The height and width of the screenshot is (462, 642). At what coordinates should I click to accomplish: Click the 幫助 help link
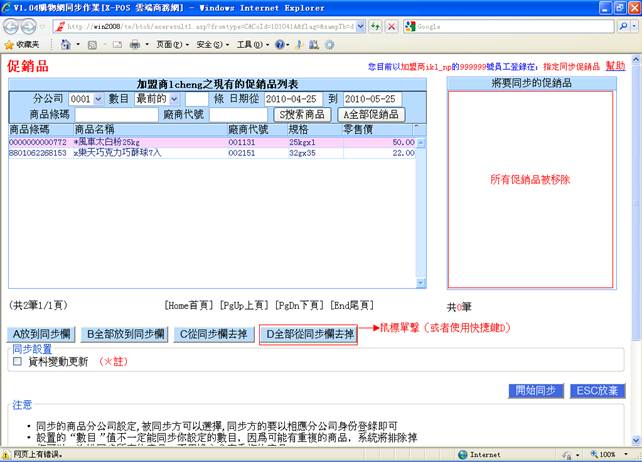pos(615,65)
